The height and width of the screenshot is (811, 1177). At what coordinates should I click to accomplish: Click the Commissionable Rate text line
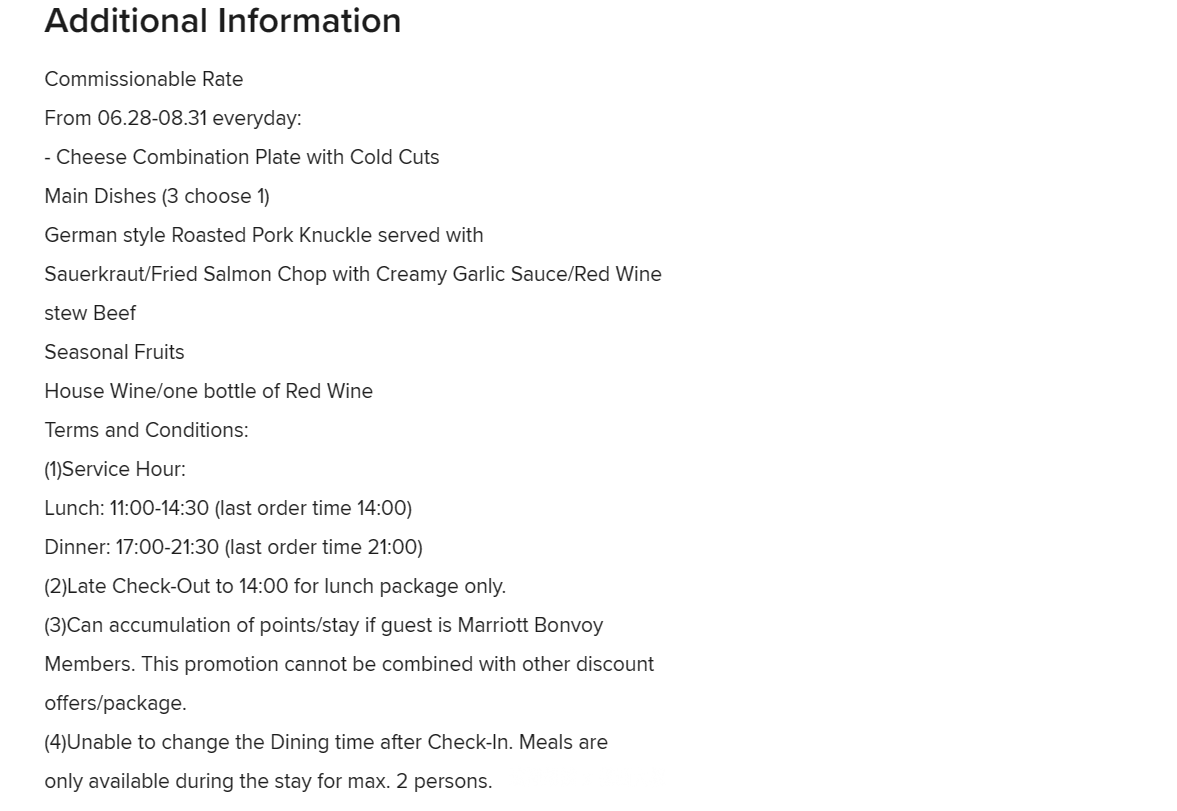[143, 79]
